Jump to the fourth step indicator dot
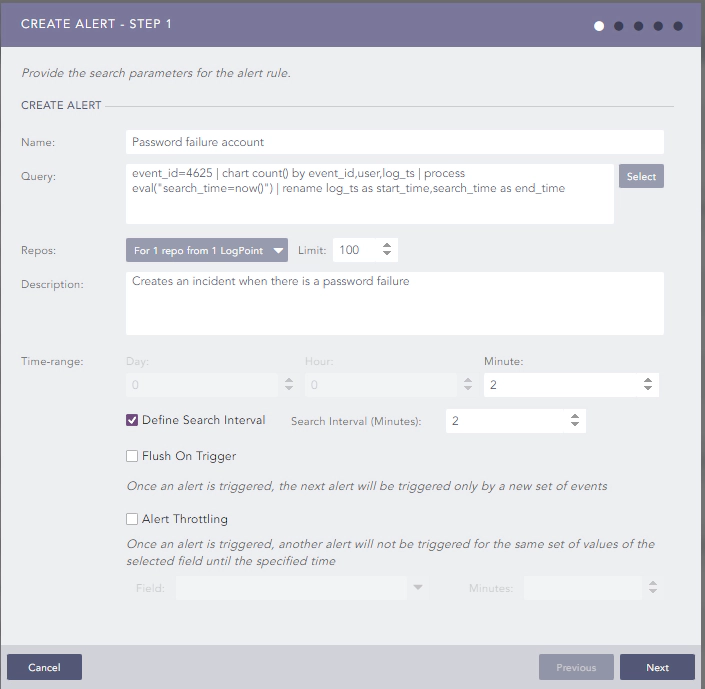The height and width of the screenshot is (689, 705). pyautogui.click(x=658, y=26)
